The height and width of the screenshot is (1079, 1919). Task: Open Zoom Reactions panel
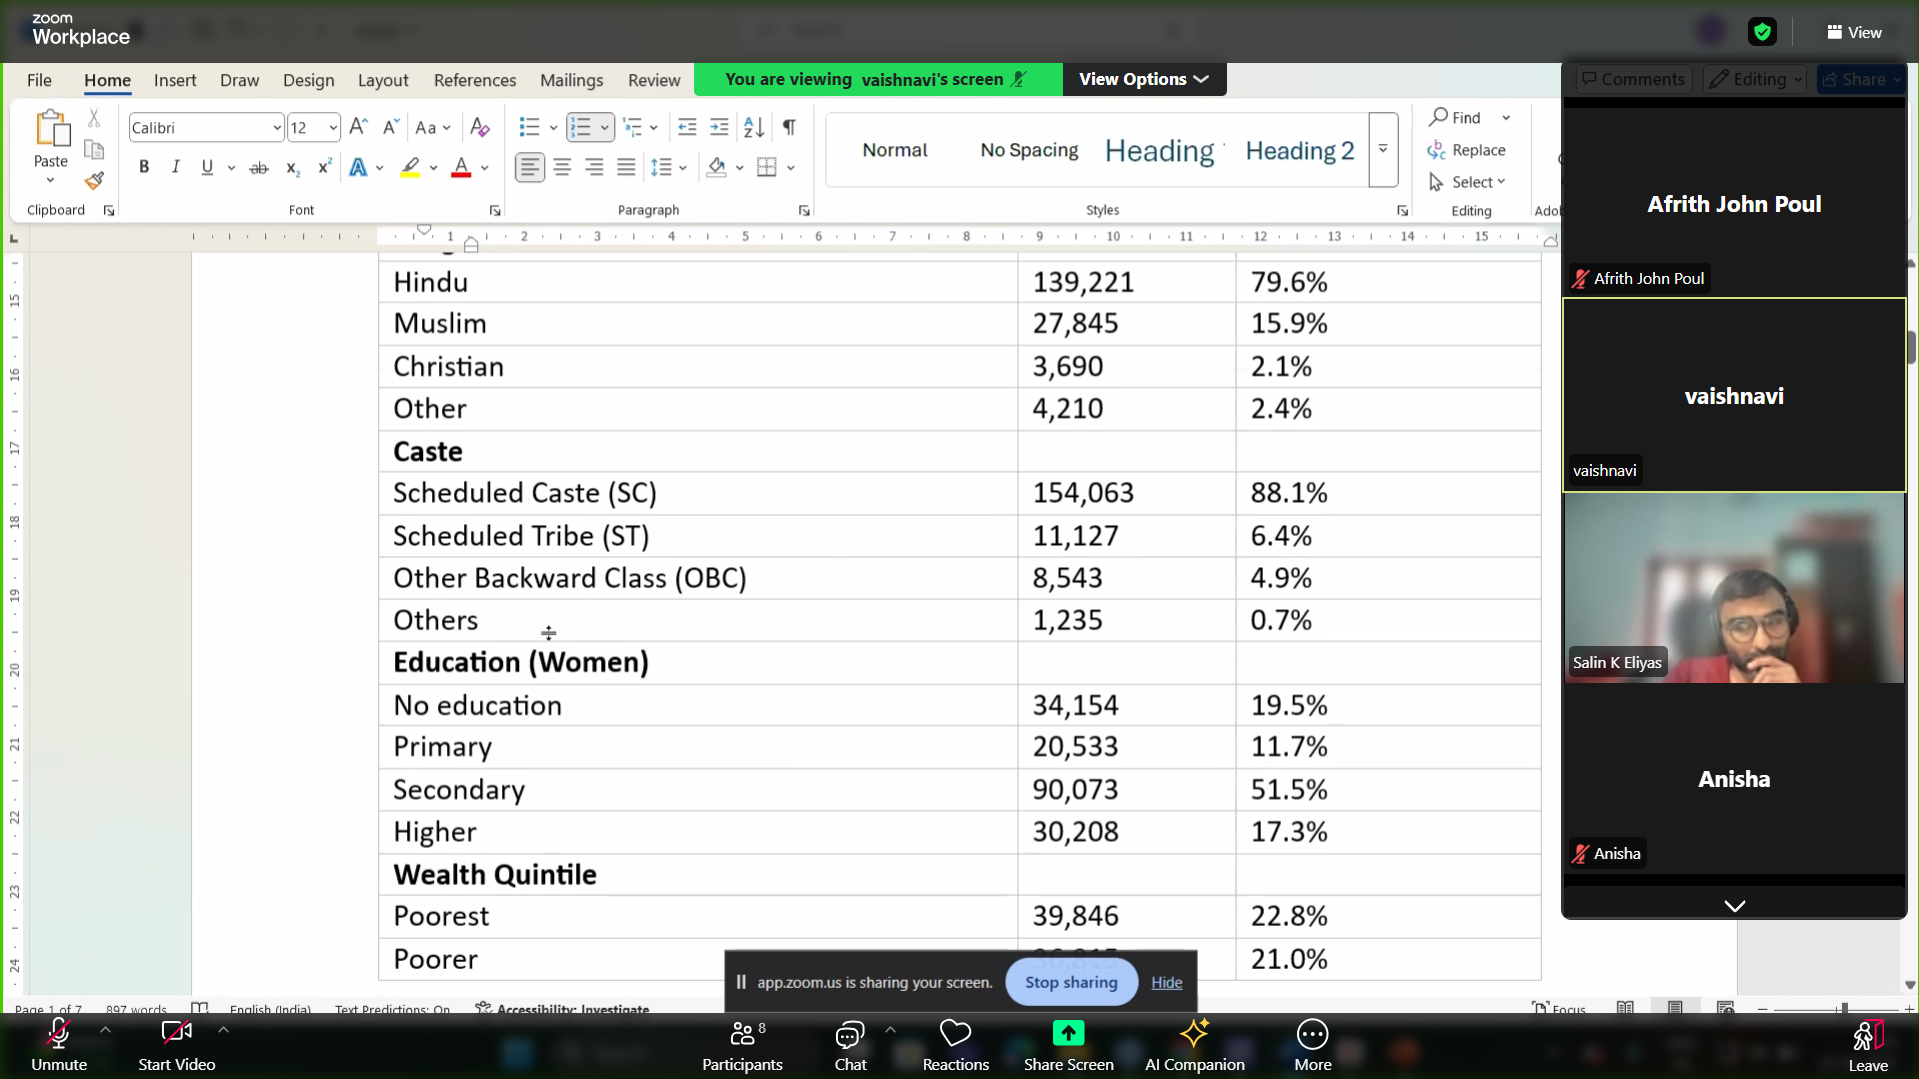coord(955,1044)
